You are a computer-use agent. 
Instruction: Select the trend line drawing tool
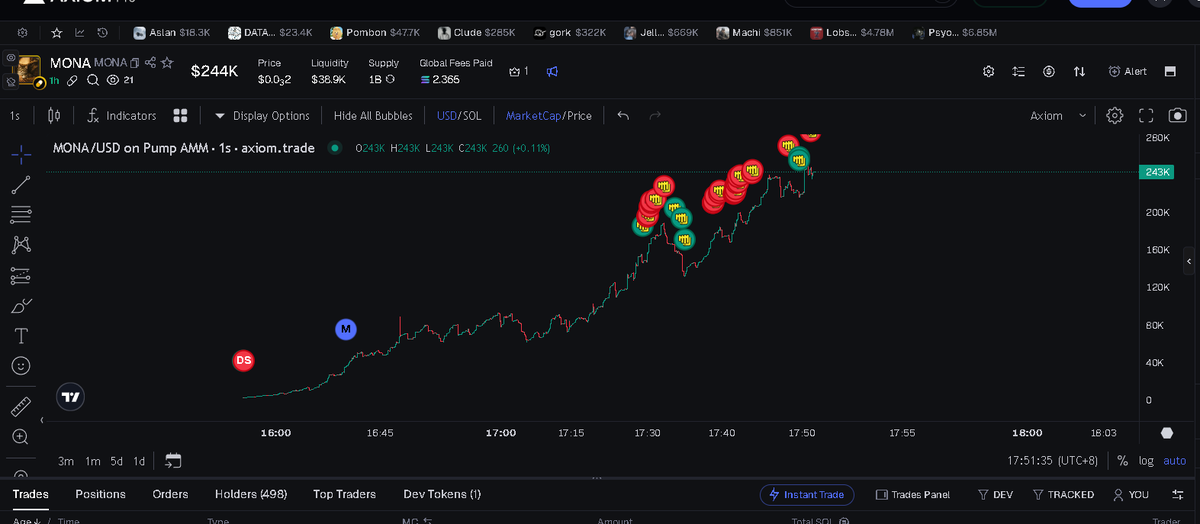pos(21,184)
